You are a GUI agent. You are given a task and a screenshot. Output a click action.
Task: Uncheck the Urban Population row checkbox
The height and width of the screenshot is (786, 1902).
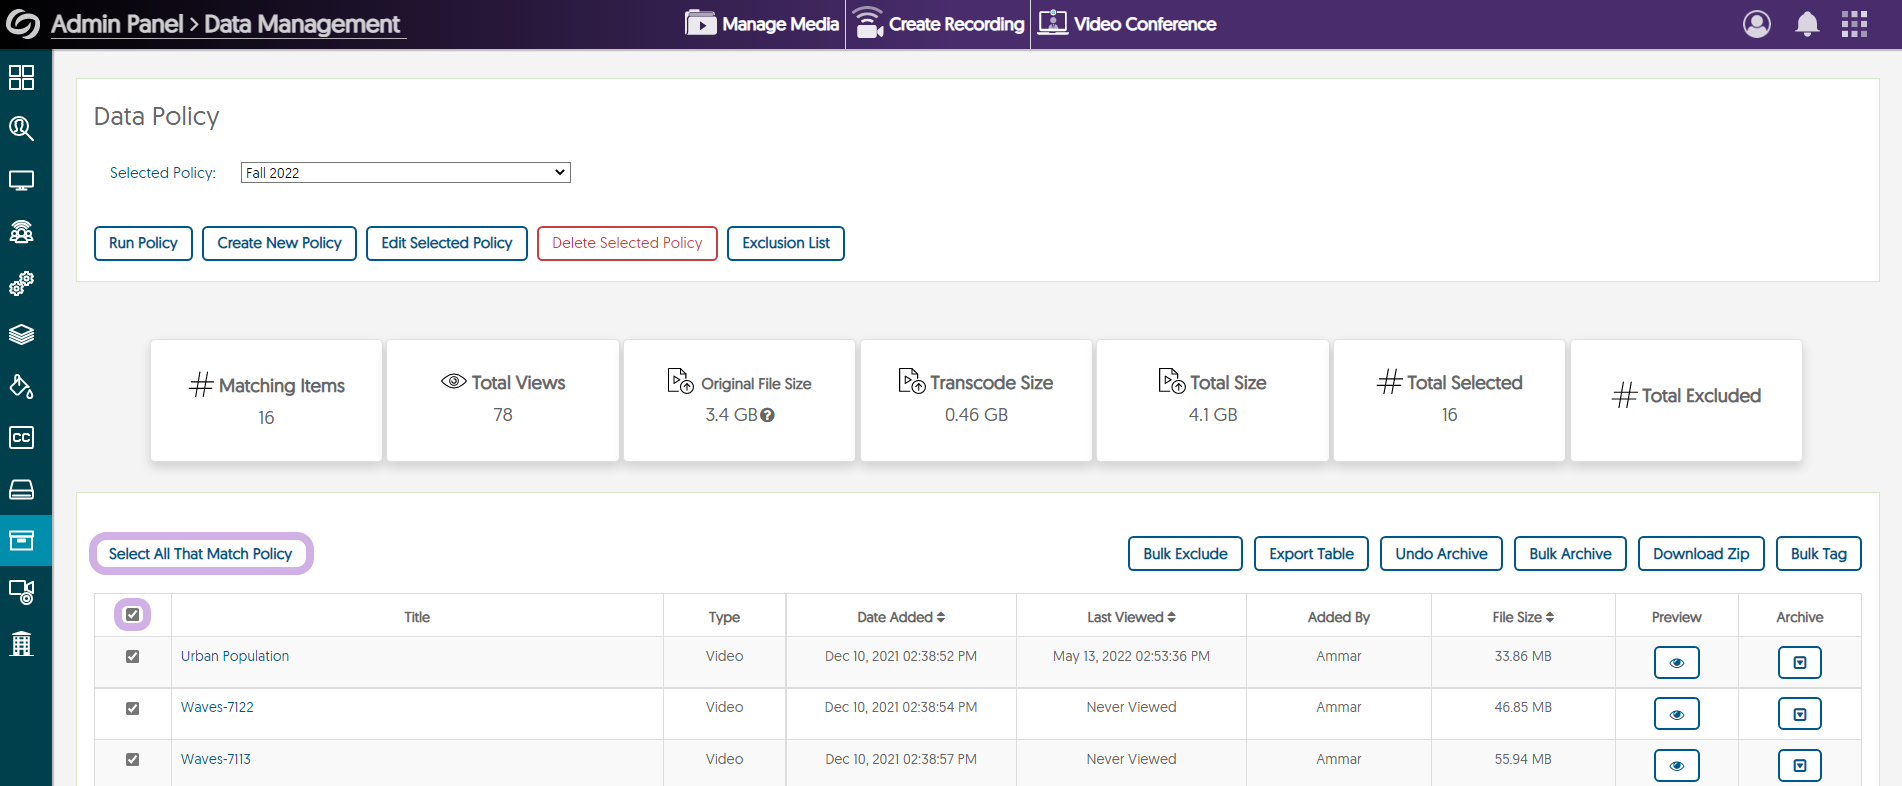[x=132, y=657]
